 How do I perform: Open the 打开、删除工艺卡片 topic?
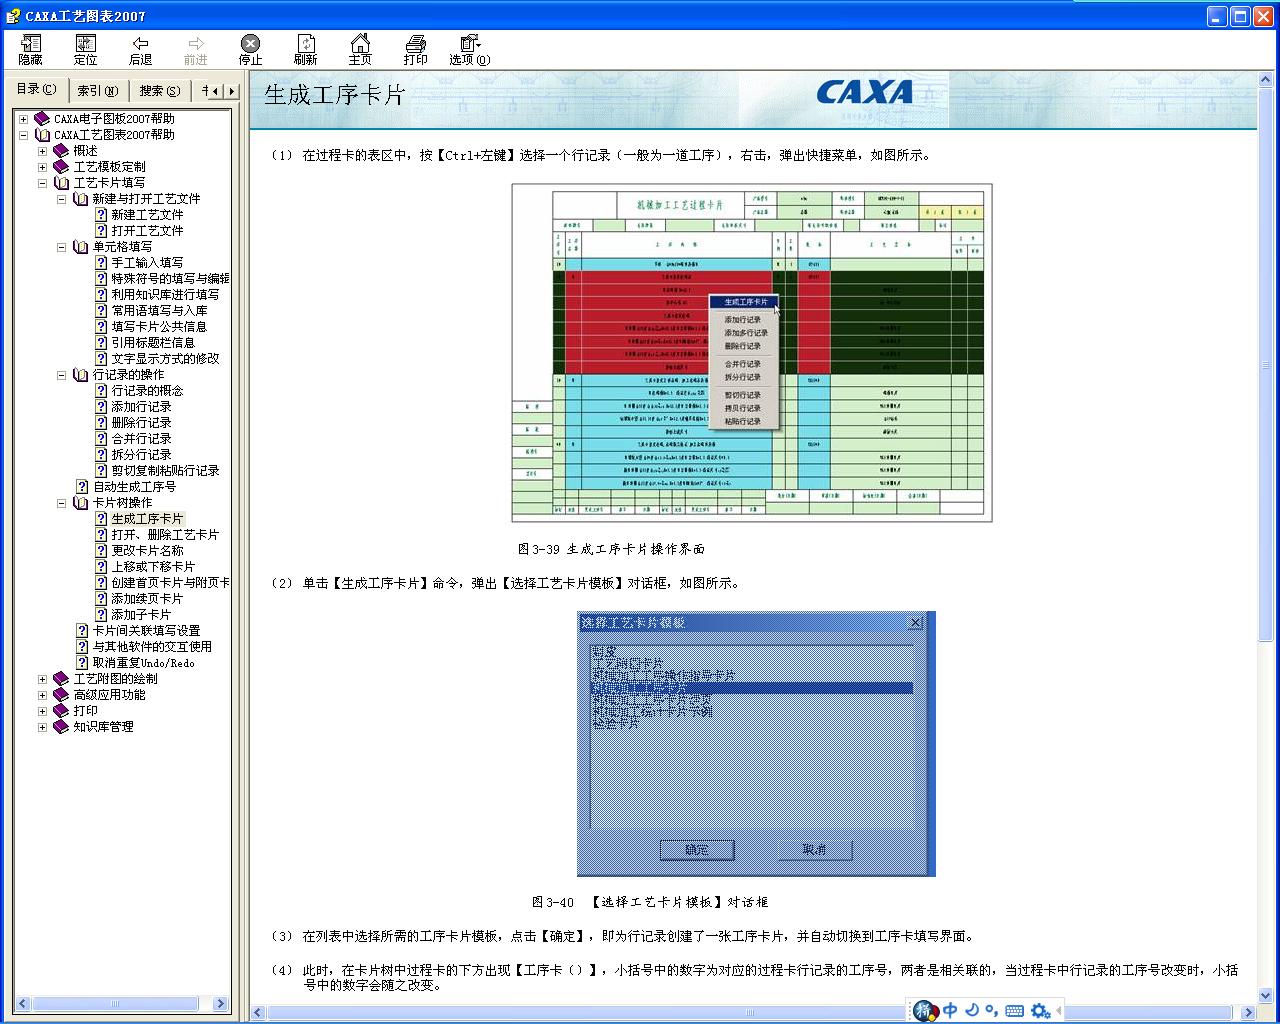pos(165,535)
